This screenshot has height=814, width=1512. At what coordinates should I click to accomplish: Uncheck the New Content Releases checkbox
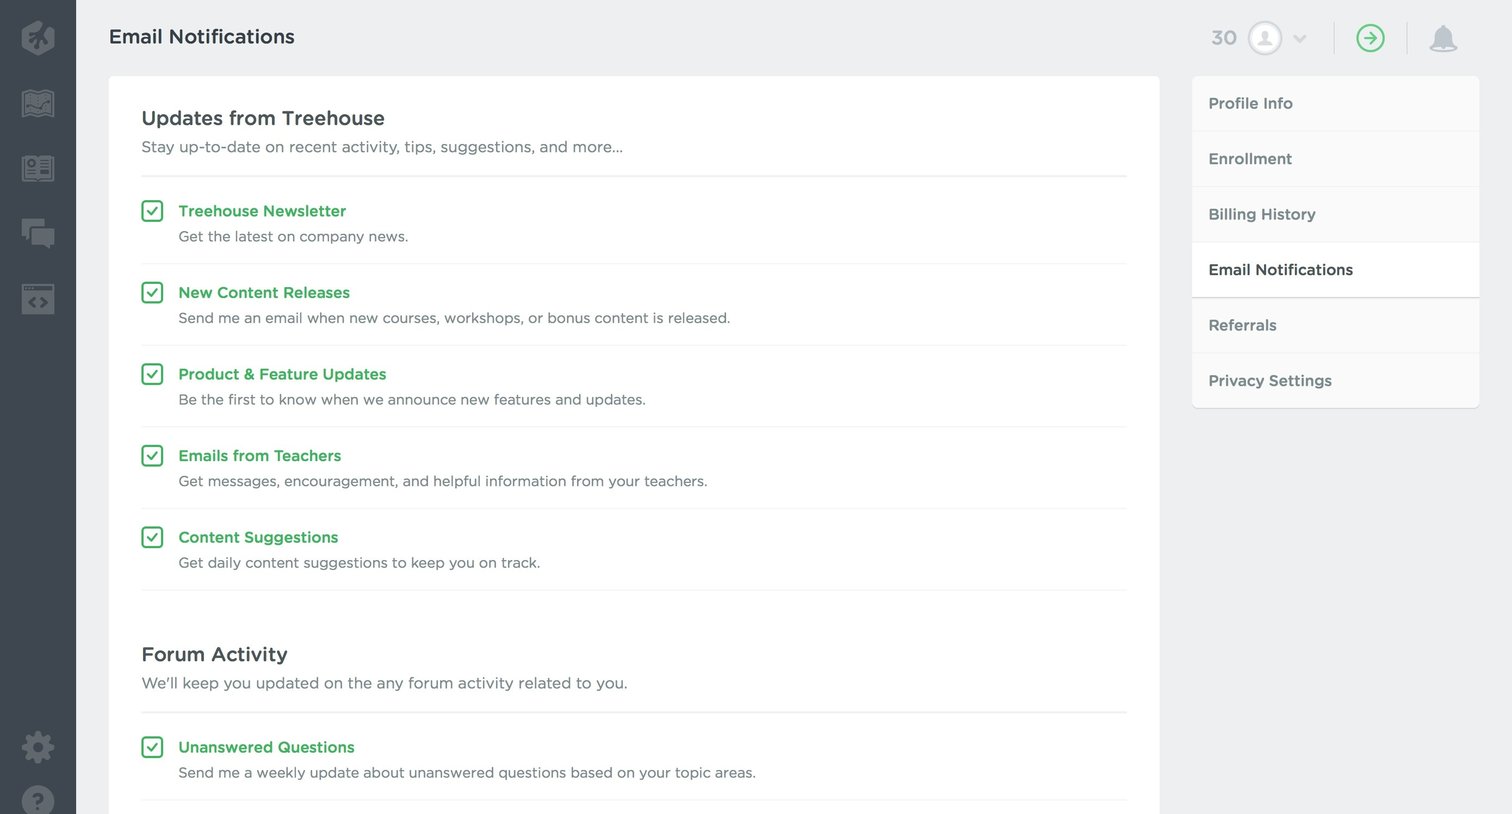[x=152, y=292]
